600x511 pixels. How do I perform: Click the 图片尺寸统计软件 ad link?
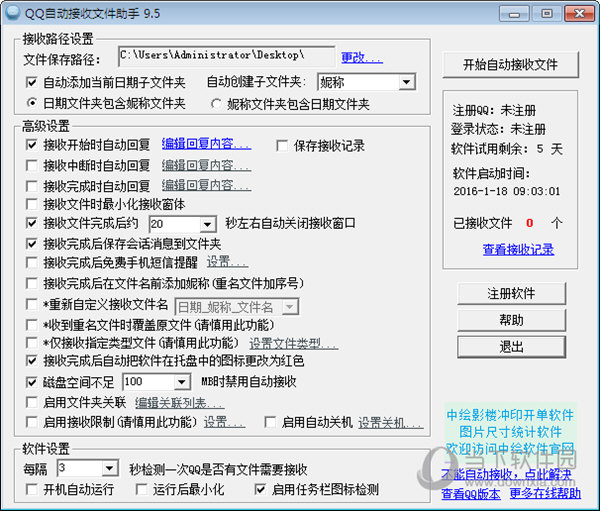coord(510,432)
